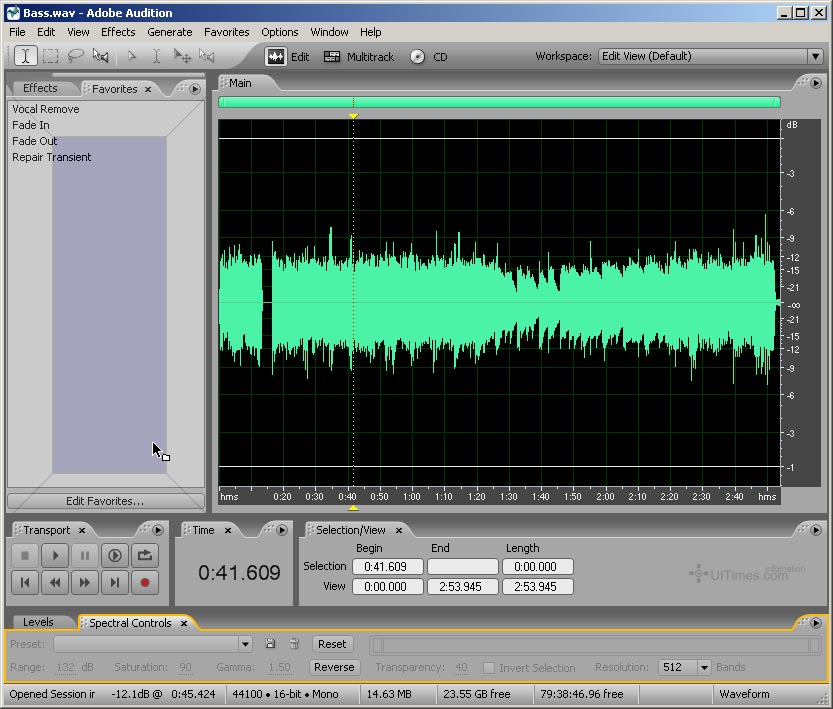Close the Spectral Controls tab
The height and width of the screenshot is (709, 833).
click(x=184, y=623)
